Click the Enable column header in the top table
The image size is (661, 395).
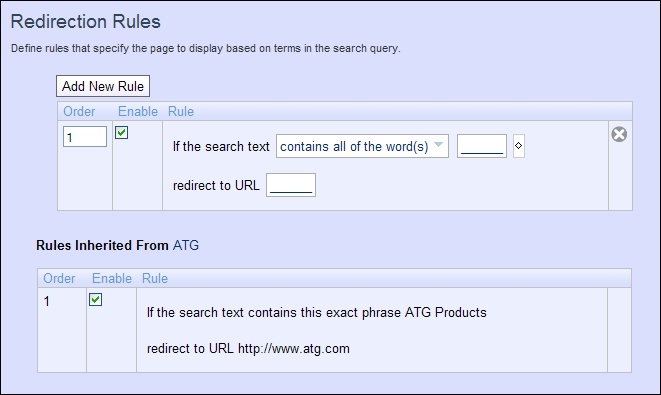tap(138, 111)
